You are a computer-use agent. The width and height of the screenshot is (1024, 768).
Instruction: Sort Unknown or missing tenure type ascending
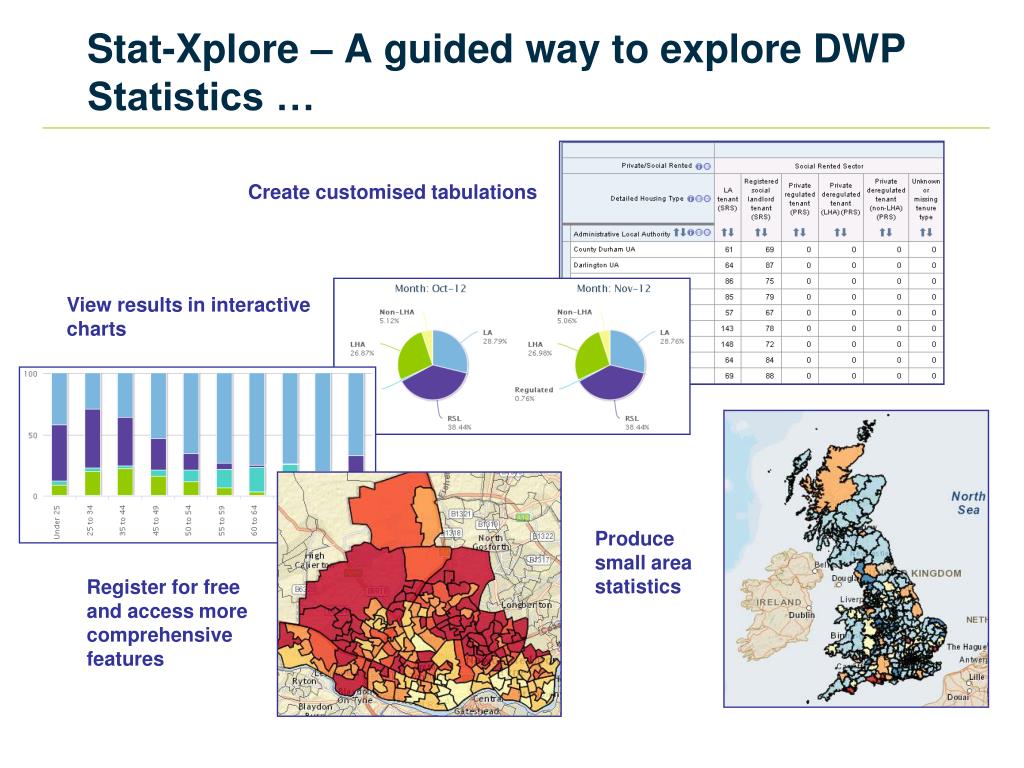pos(922,232)
